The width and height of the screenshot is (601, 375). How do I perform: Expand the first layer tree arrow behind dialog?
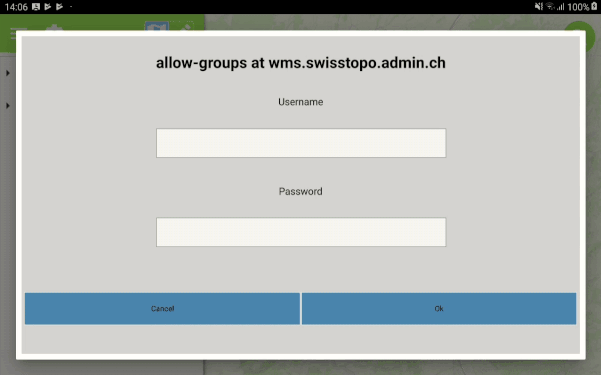click(x=8, y=73)
